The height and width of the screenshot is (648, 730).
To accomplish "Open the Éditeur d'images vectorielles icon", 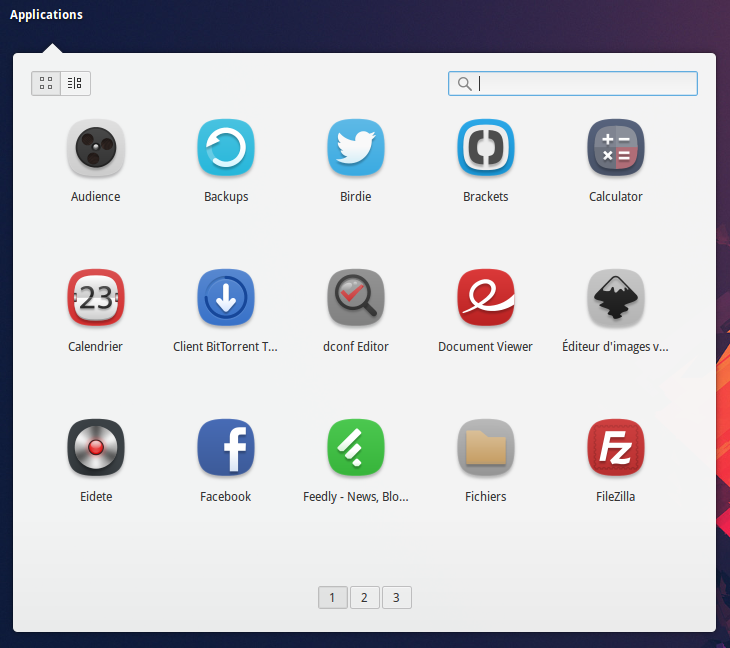I will [x=615, y=297].
